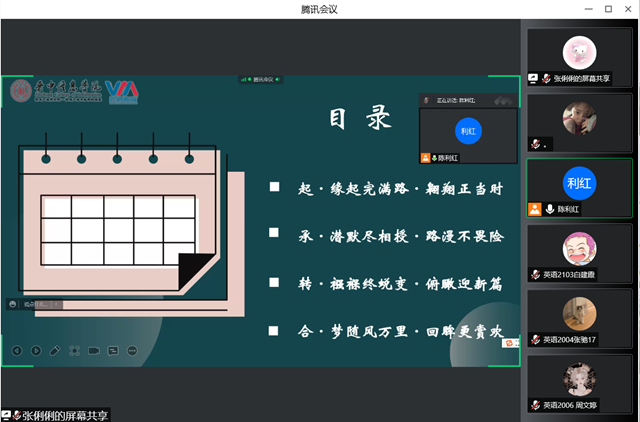The width and height of the screenshot is (640, 422).
Task: Click the college logo emblem on slide
Action: [21, 91]
